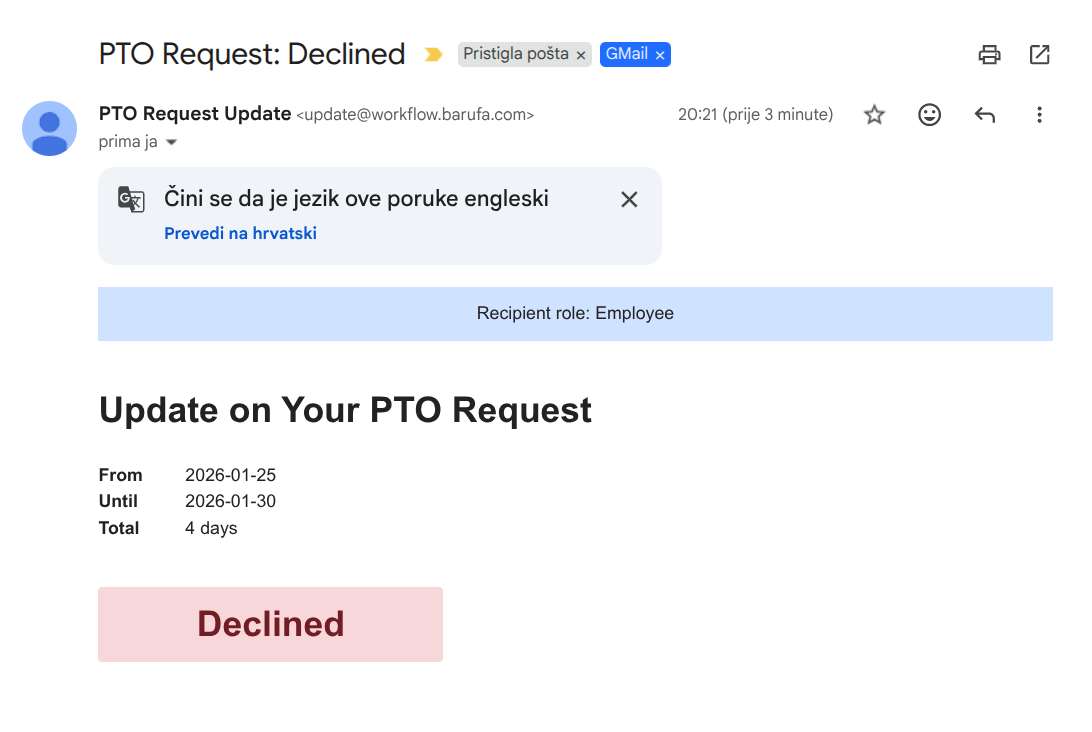Viewport: 1092px width, 732px height.
Task: Click the sender's profile avatar
Action: pyautogui.click(x=50, y=128)
